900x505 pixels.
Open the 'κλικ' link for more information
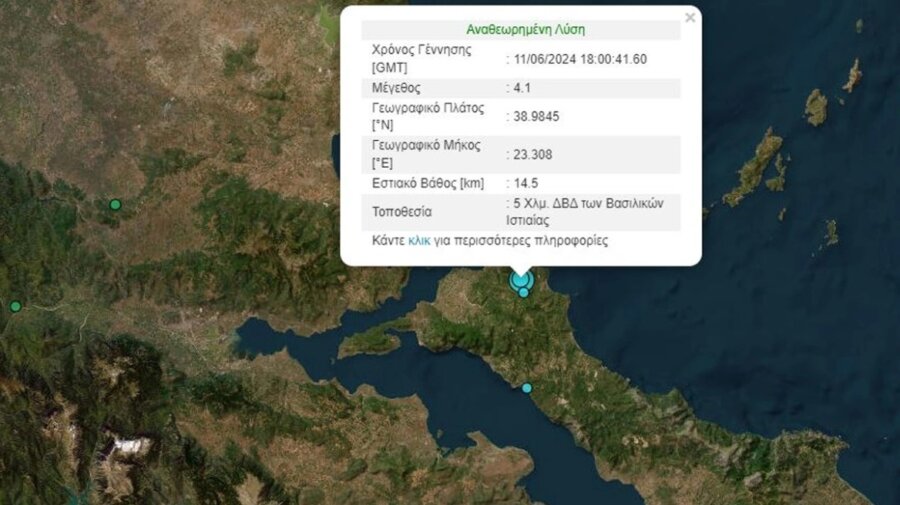coord(419,240)
